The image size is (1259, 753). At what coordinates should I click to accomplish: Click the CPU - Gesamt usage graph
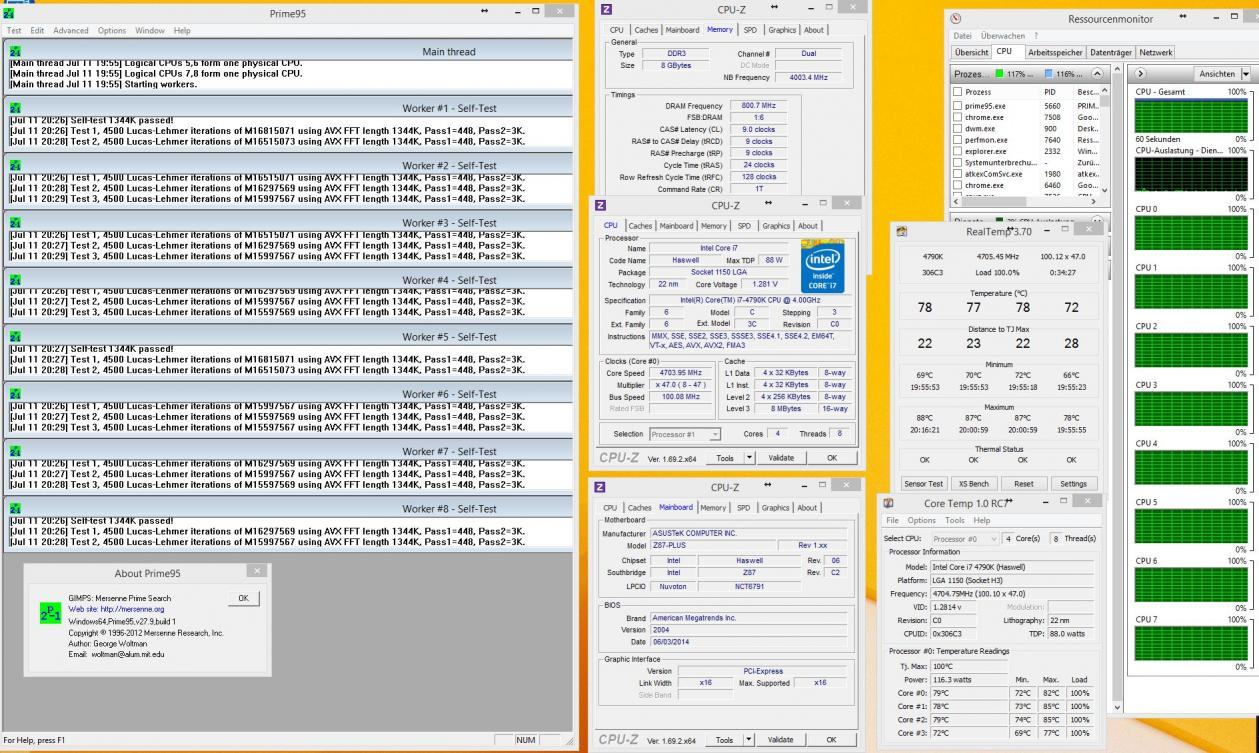(1192, 115)
